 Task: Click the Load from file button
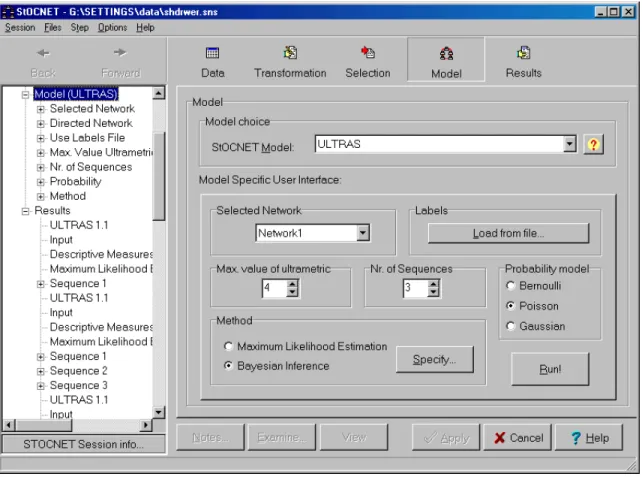click(508, 233)
